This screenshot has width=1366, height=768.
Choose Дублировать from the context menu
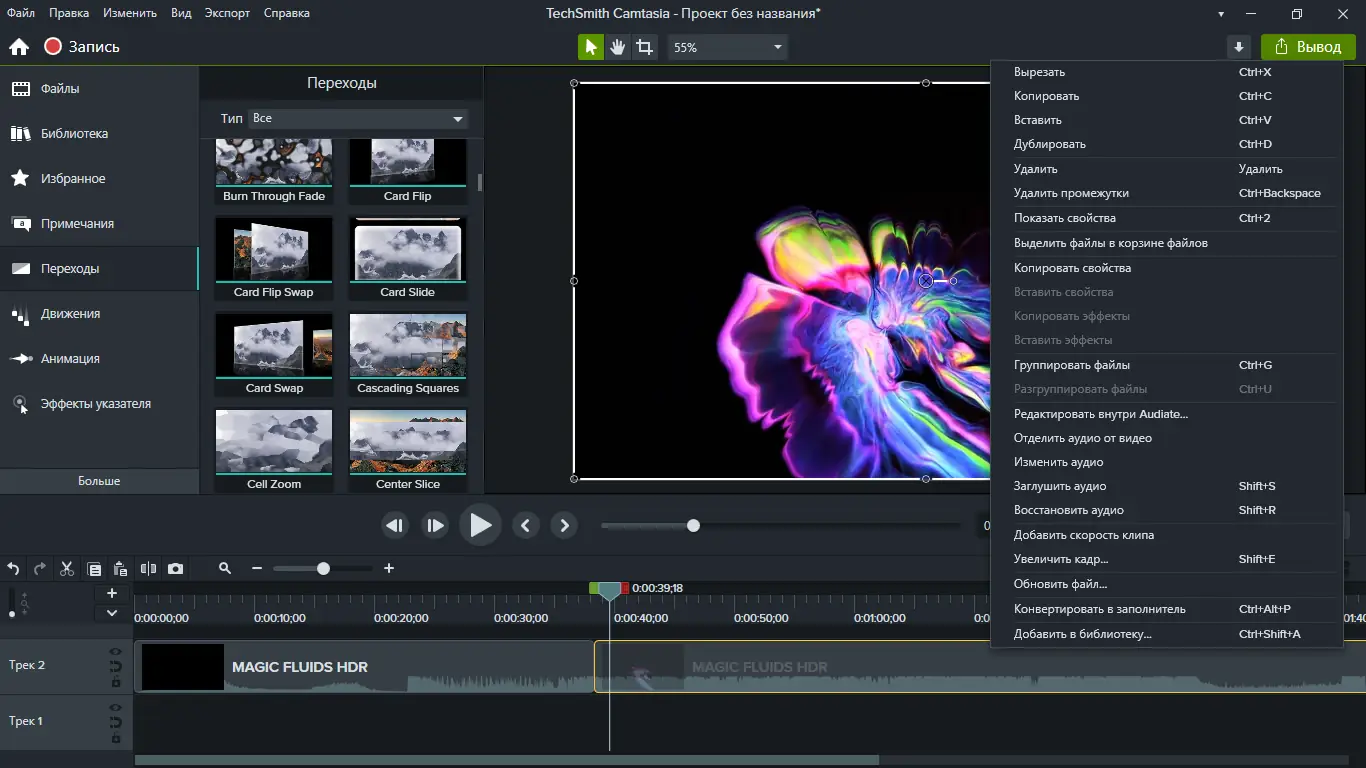[x=1049, y=144]
